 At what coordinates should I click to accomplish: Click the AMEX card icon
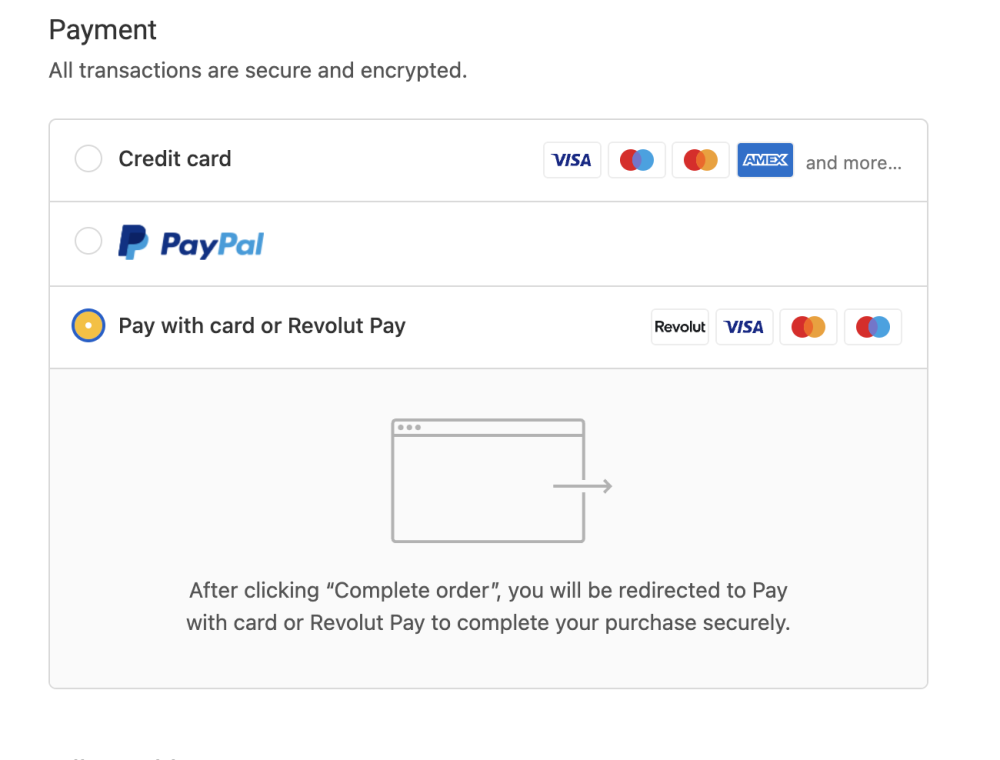click(x=765, y=160)
